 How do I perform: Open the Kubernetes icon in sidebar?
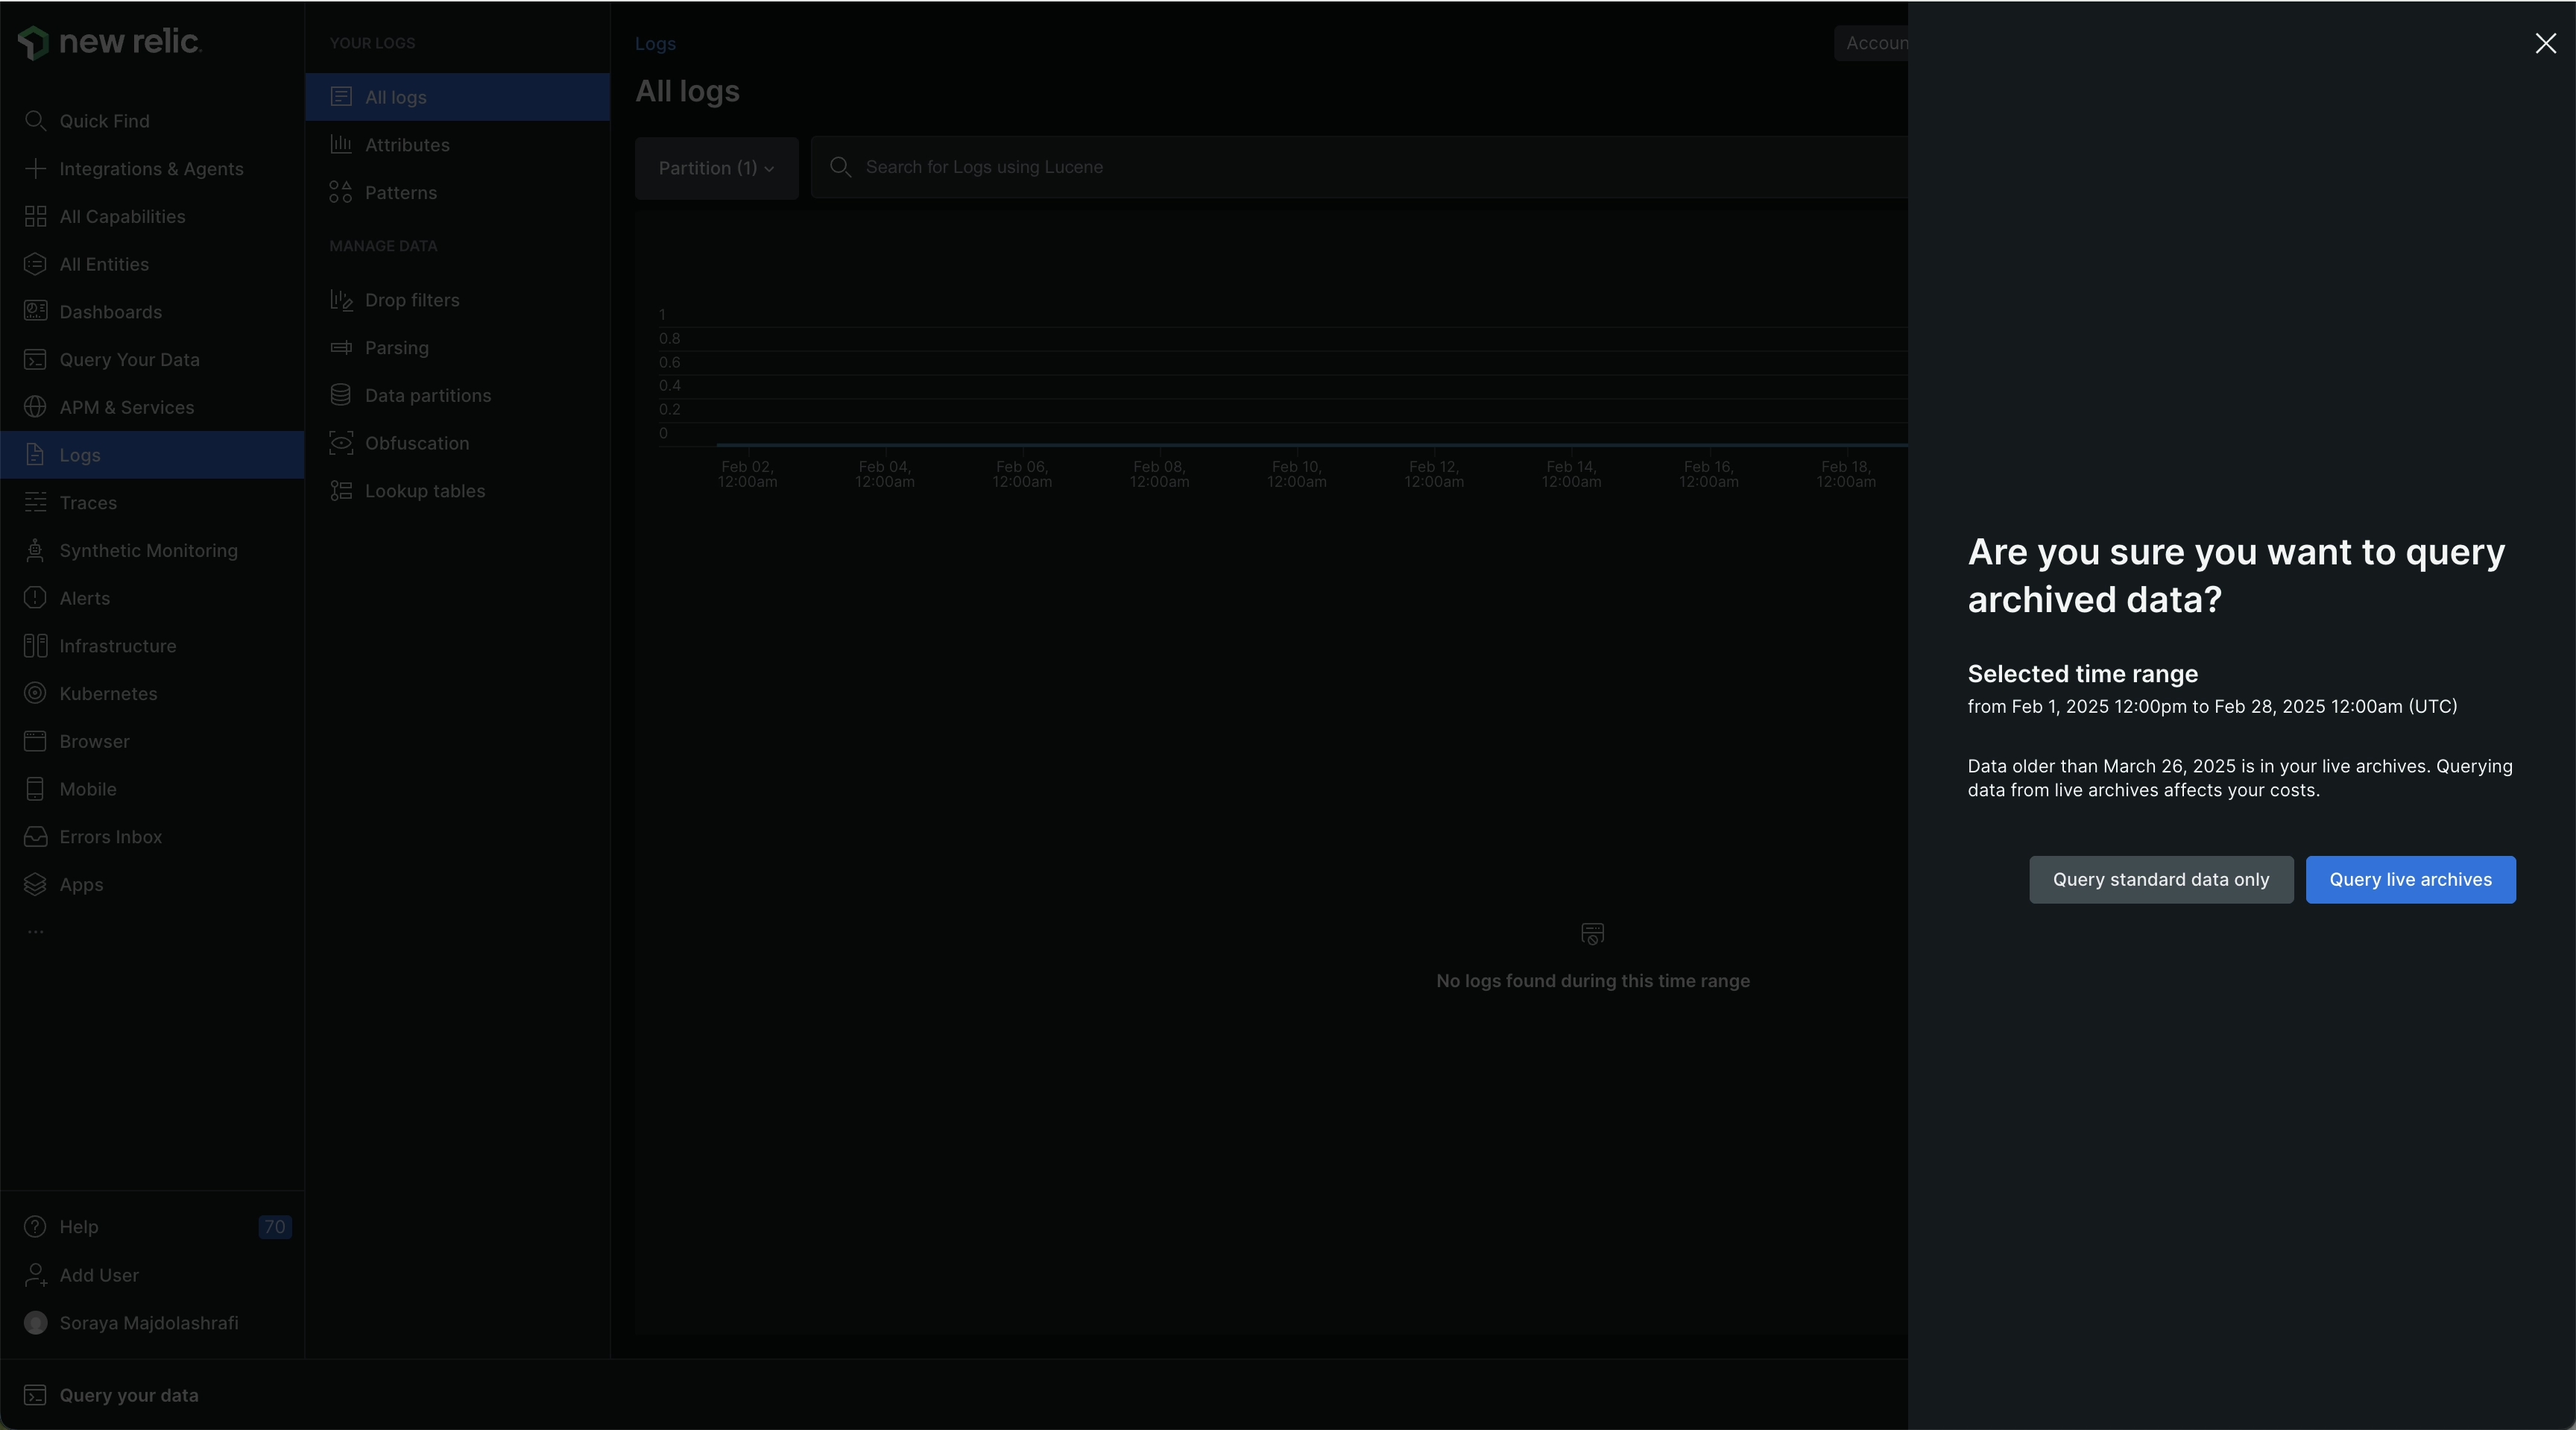pyautogui.click(x=35, y=694)
